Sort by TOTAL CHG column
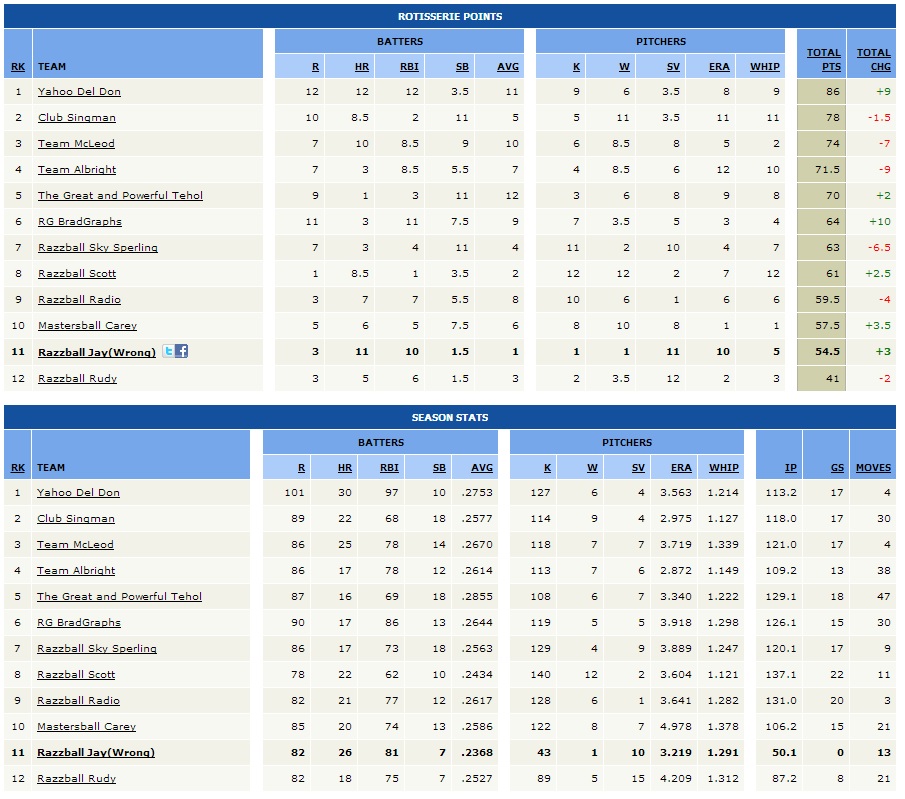905x799 pixels. pyautogui.click(x=873, y=59)
